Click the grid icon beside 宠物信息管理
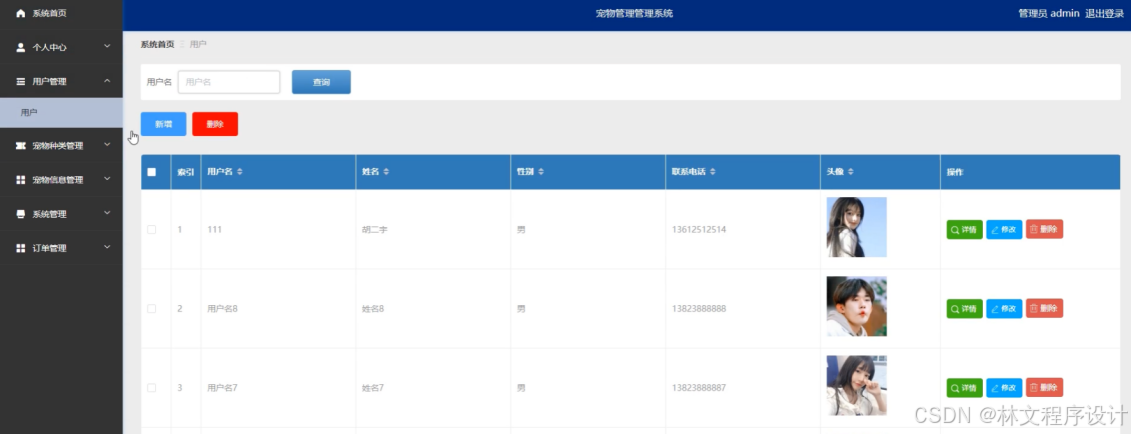Screen dimensions: 1132x435 [20, 180]
